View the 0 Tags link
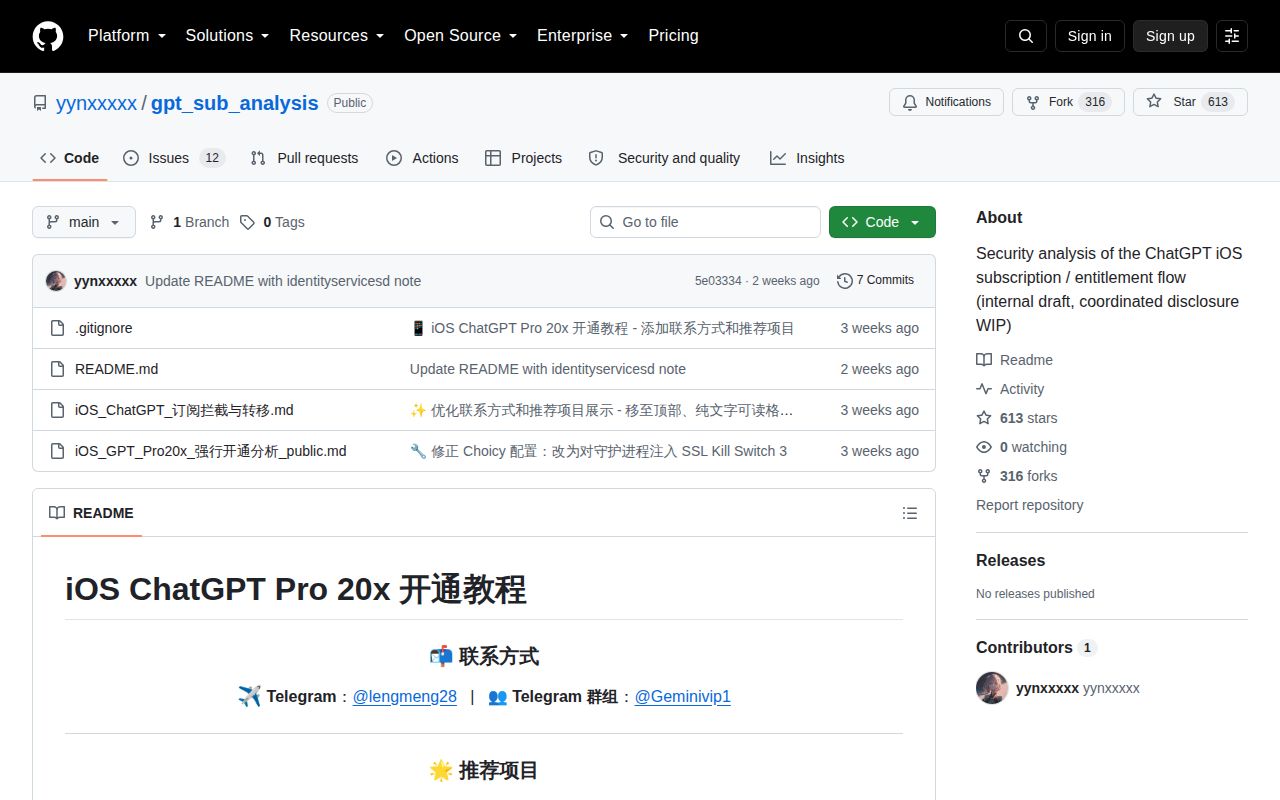The height and width of the screenshot is (800, 1280). coord(272,222)
